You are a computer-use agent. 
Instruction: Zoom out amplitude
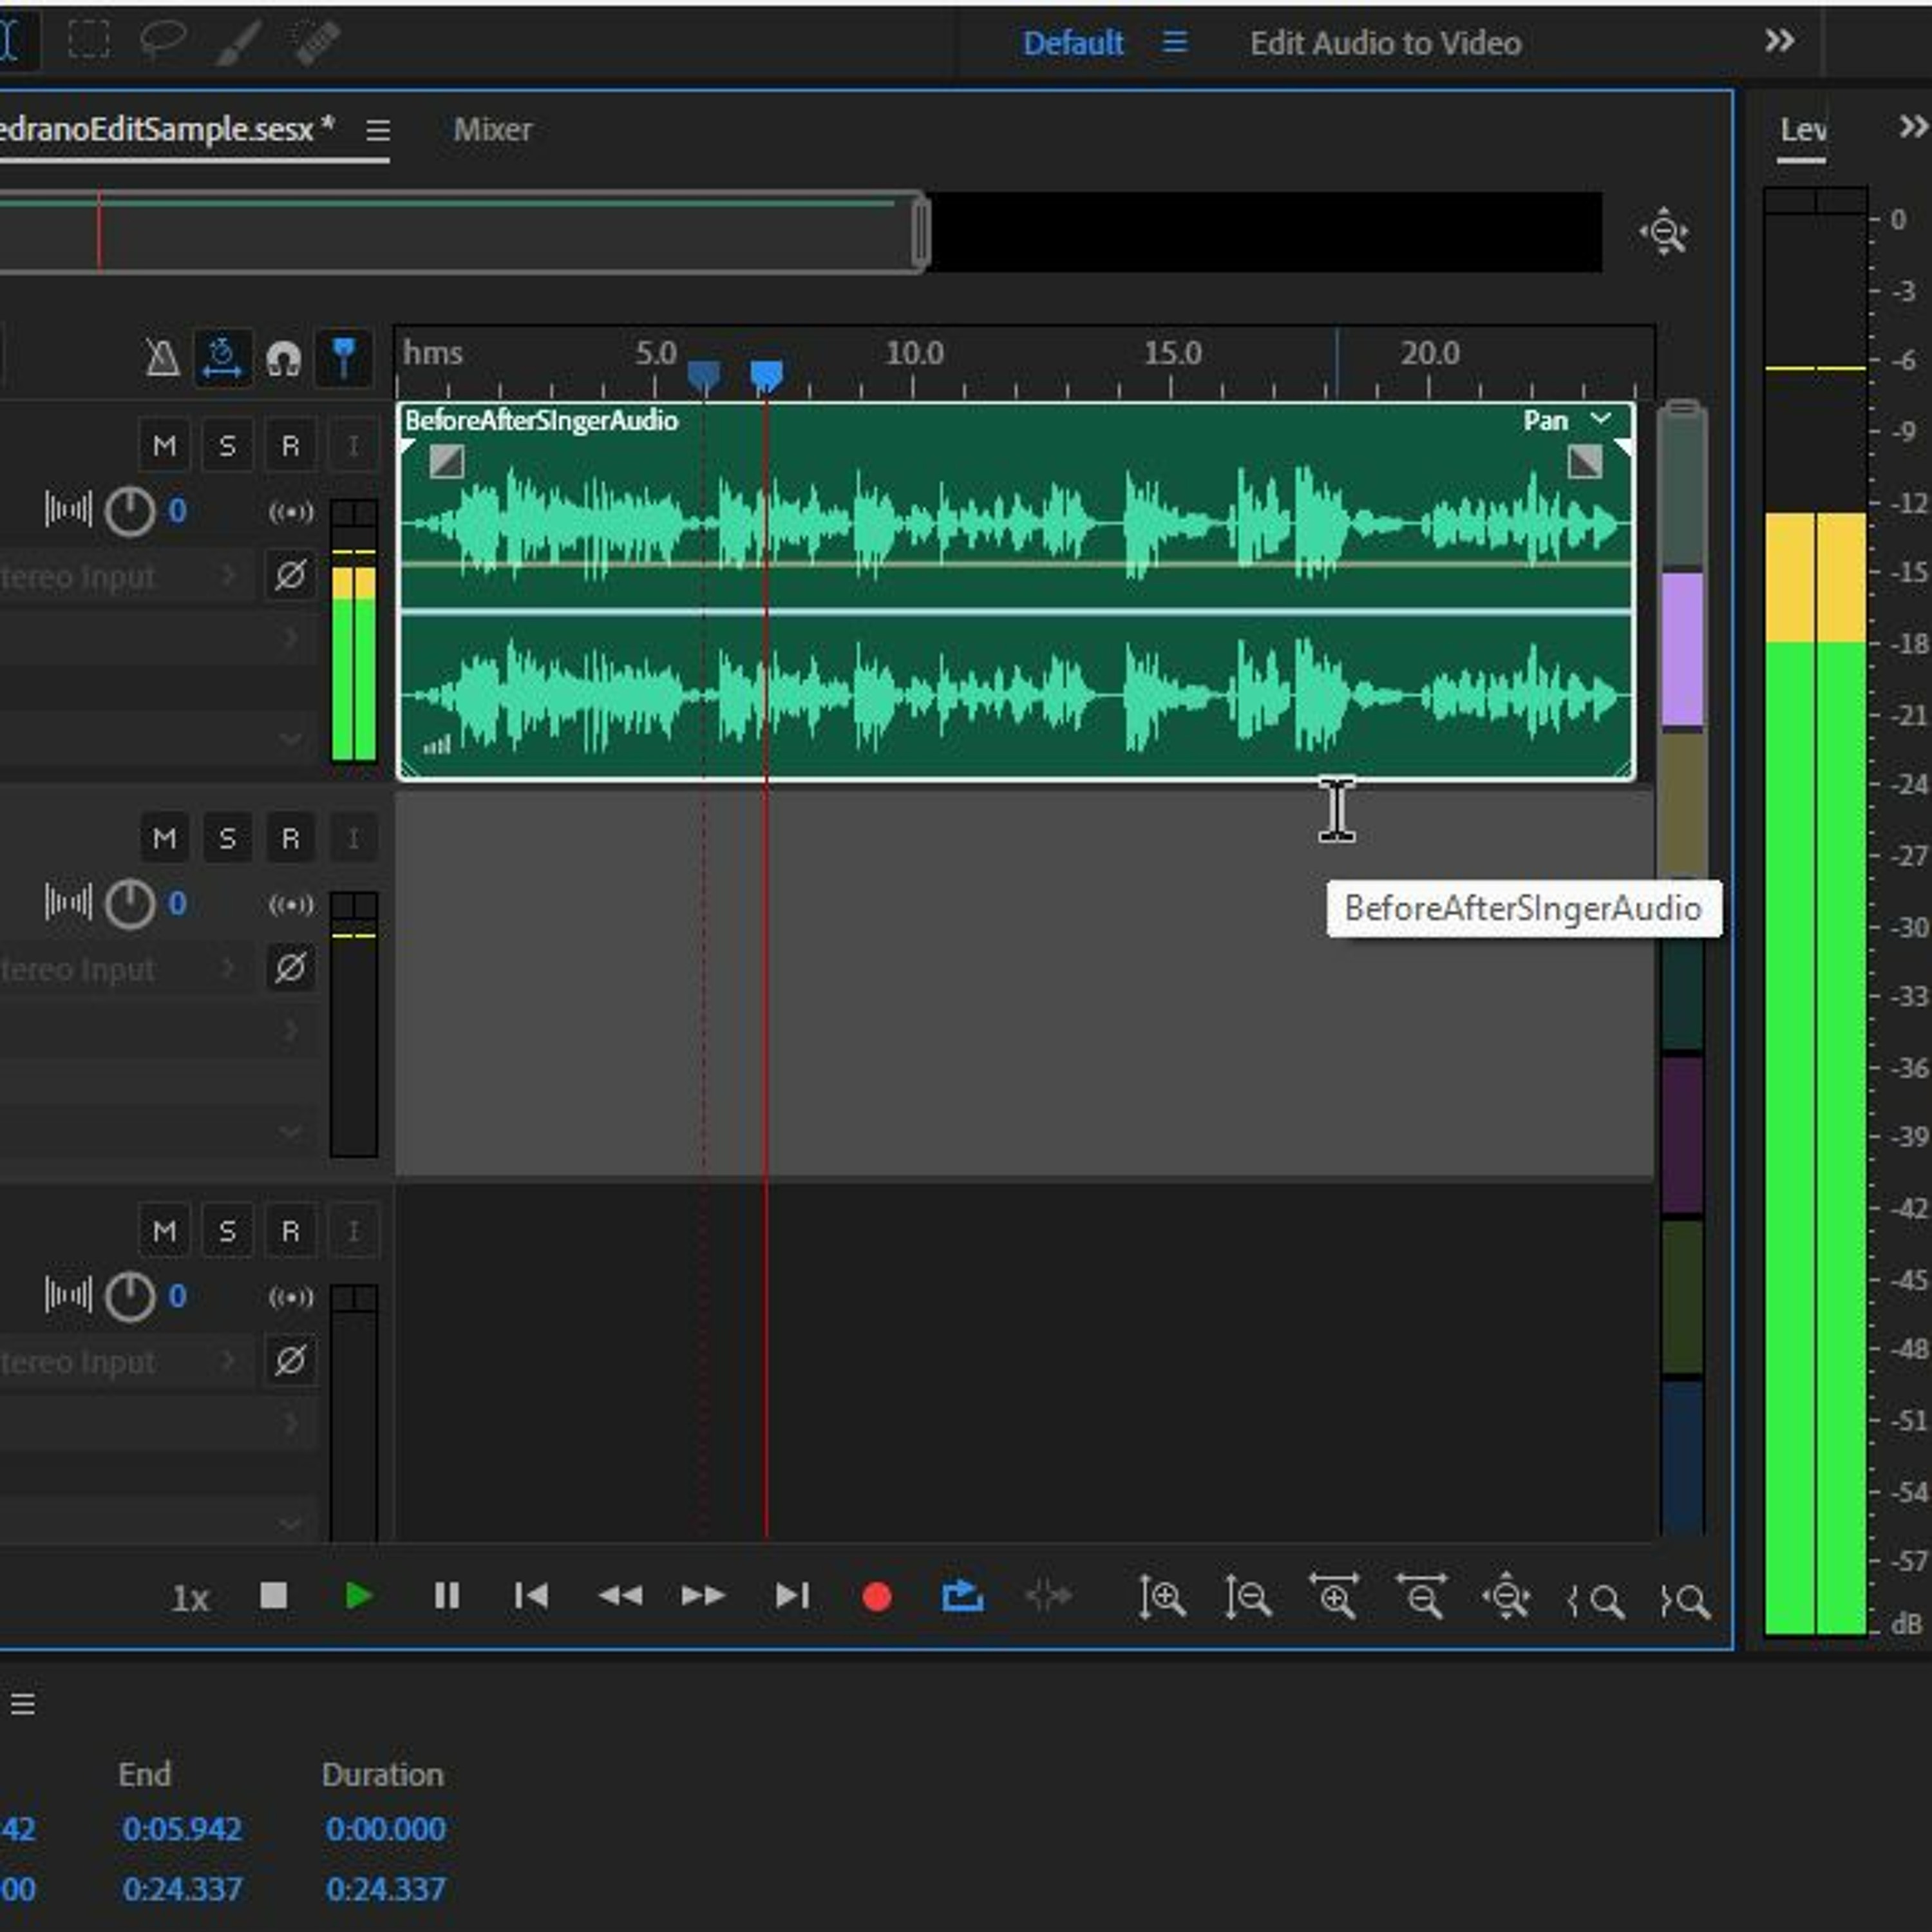pyautogui.click(x=1248, y=1597)
